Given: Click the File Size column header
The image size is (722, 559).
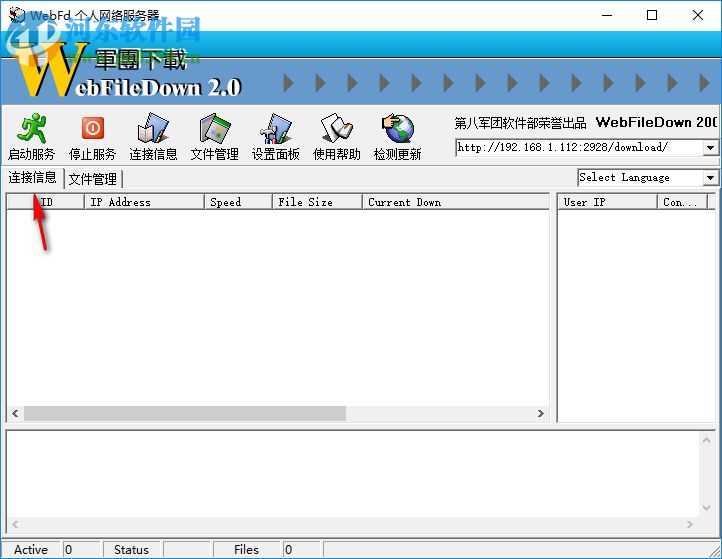Looking at the screenshot, I should pos(317,202).
